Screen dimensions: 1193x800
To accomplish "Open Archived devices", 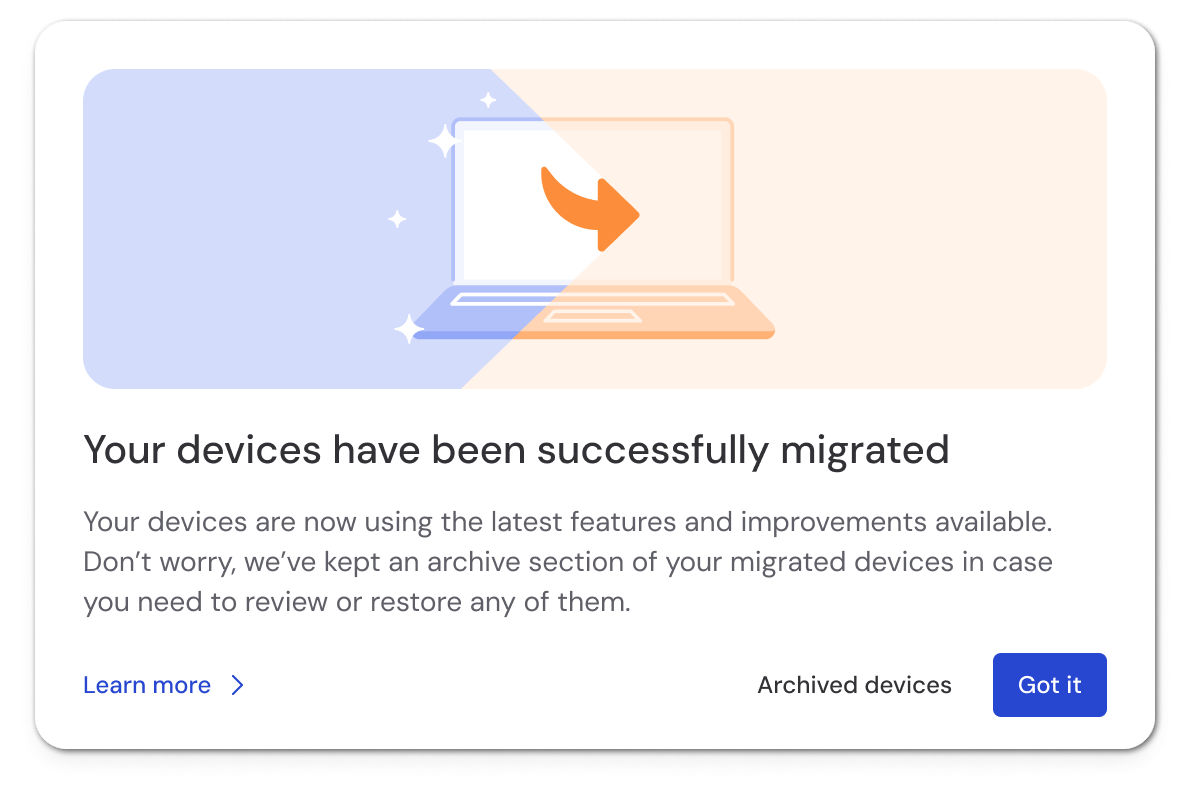I will coord(854,685).
